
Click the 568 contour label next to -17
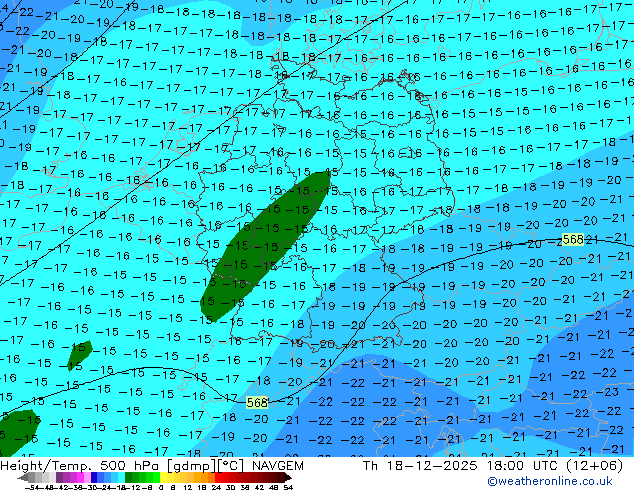coord(257,402)
